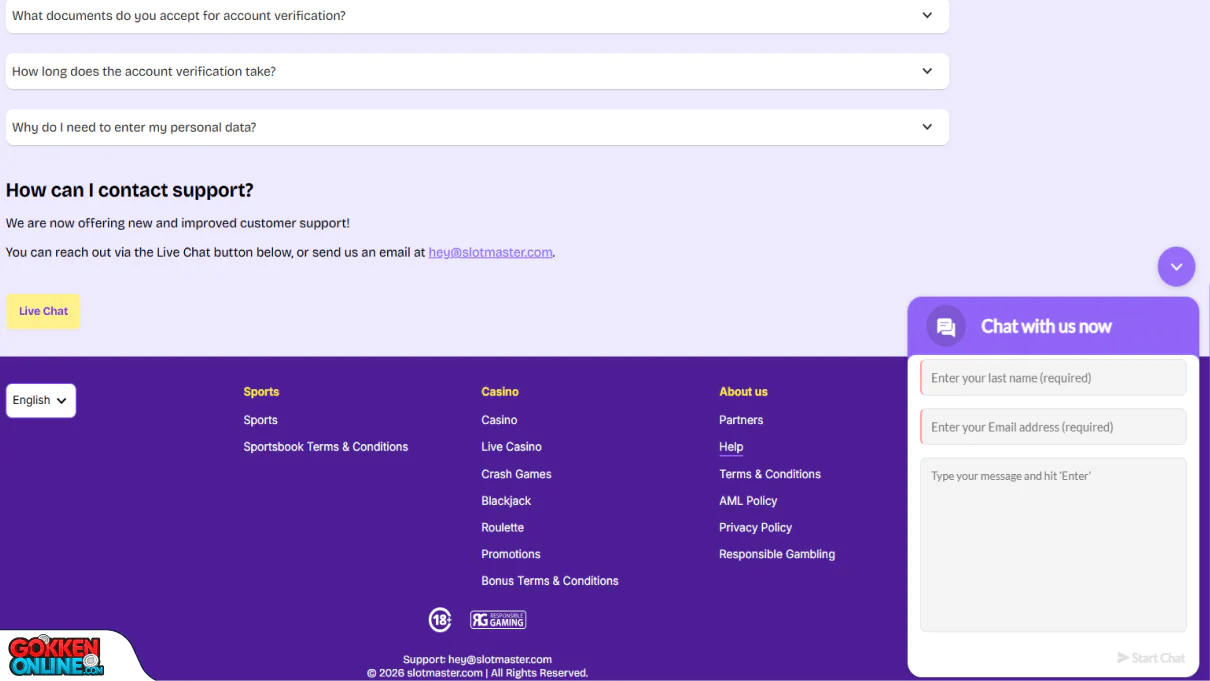The image size is (1210, 681).
Task: Open the hey@slotmaster.com email link
Action: pos(490,253)
